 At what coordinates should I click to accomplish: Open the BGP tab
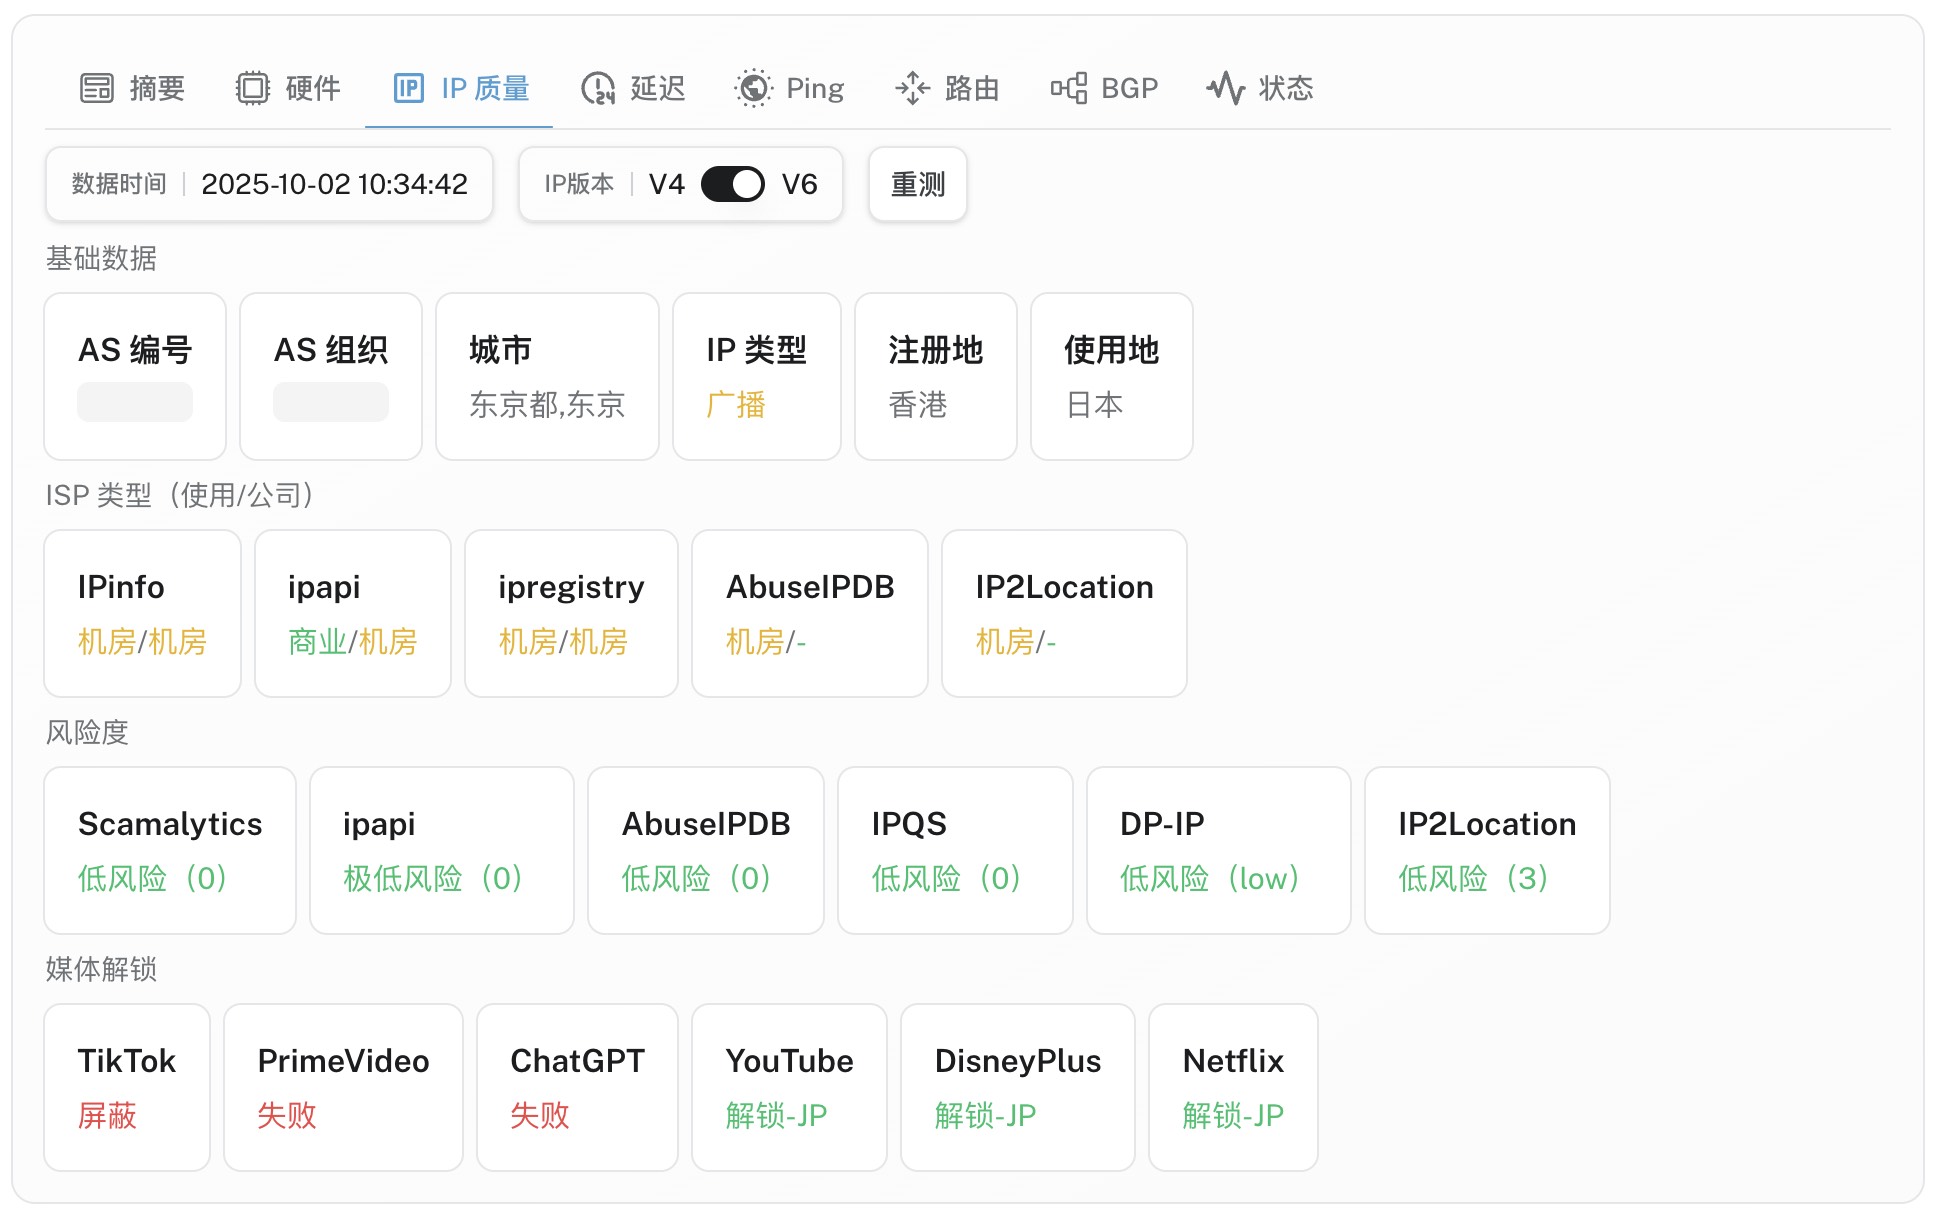pyautogui.click(x=1128, y=88)
